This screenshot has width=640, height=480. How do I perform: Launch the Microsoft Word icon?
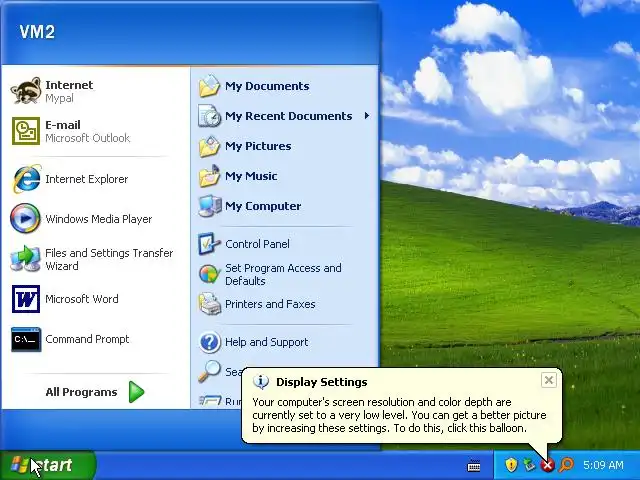tap(26, 299)
